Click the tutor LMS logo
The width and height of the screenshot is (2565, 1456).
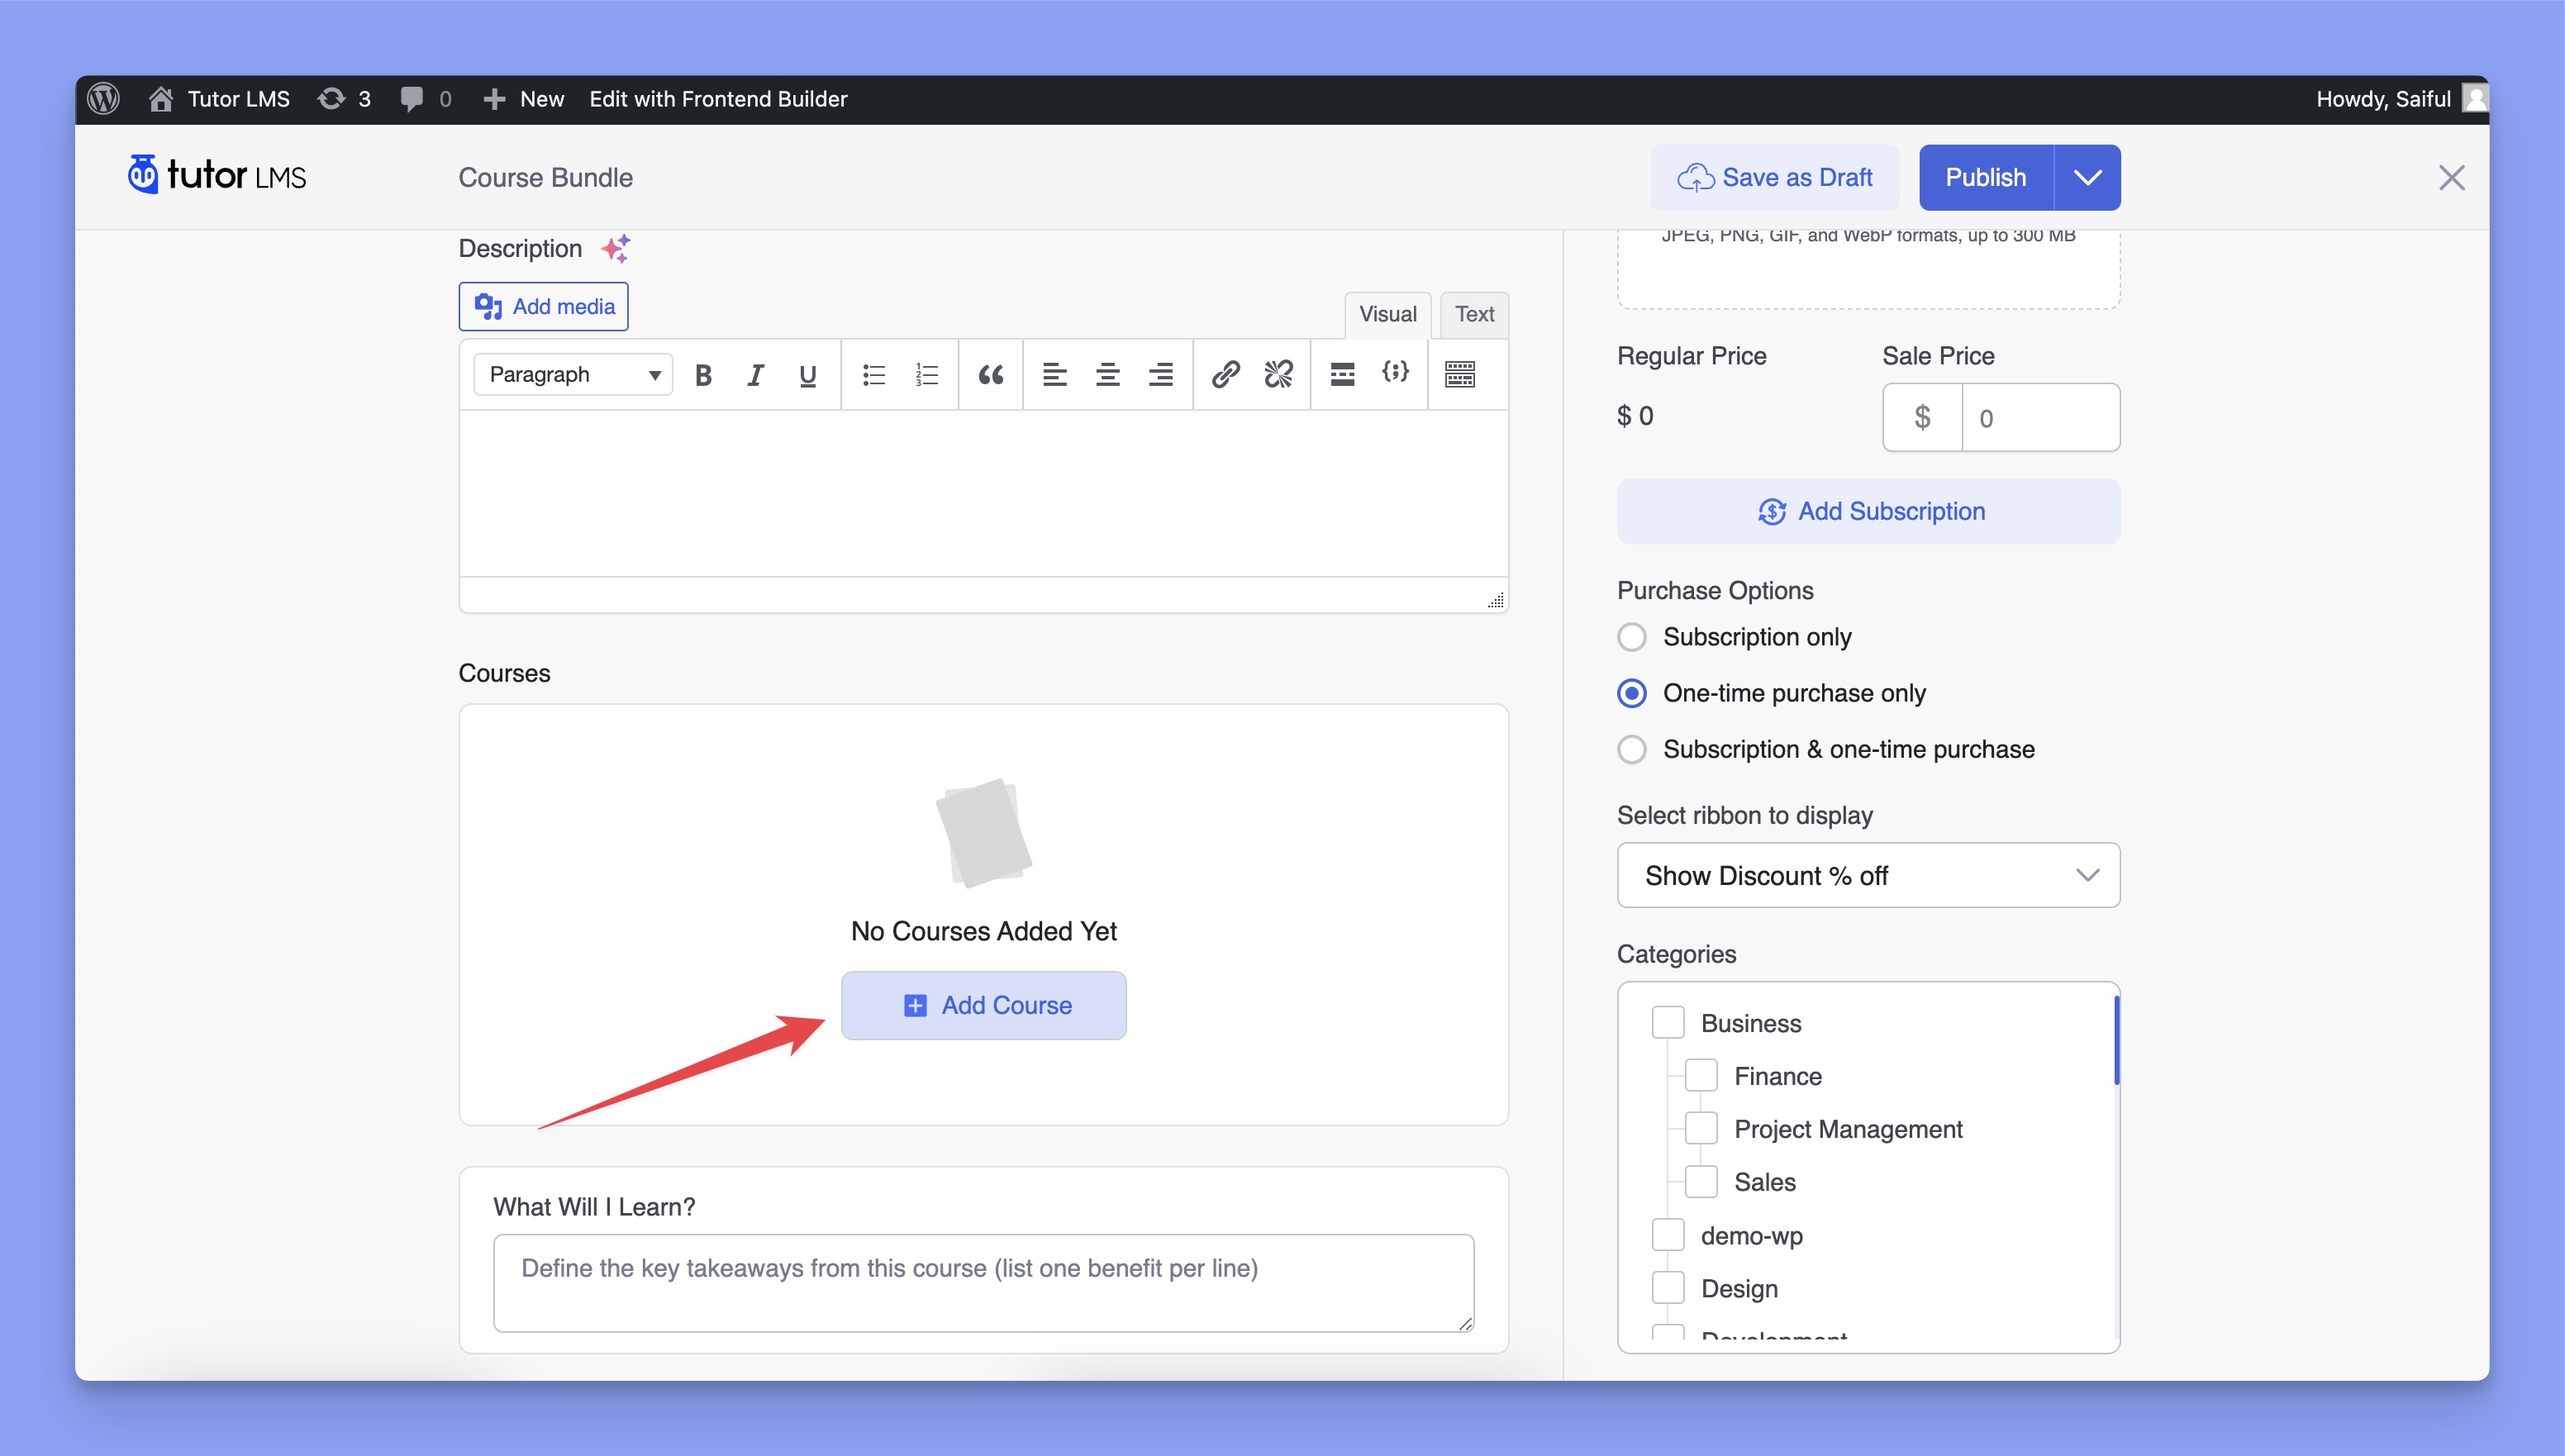[x=217, y=175]
